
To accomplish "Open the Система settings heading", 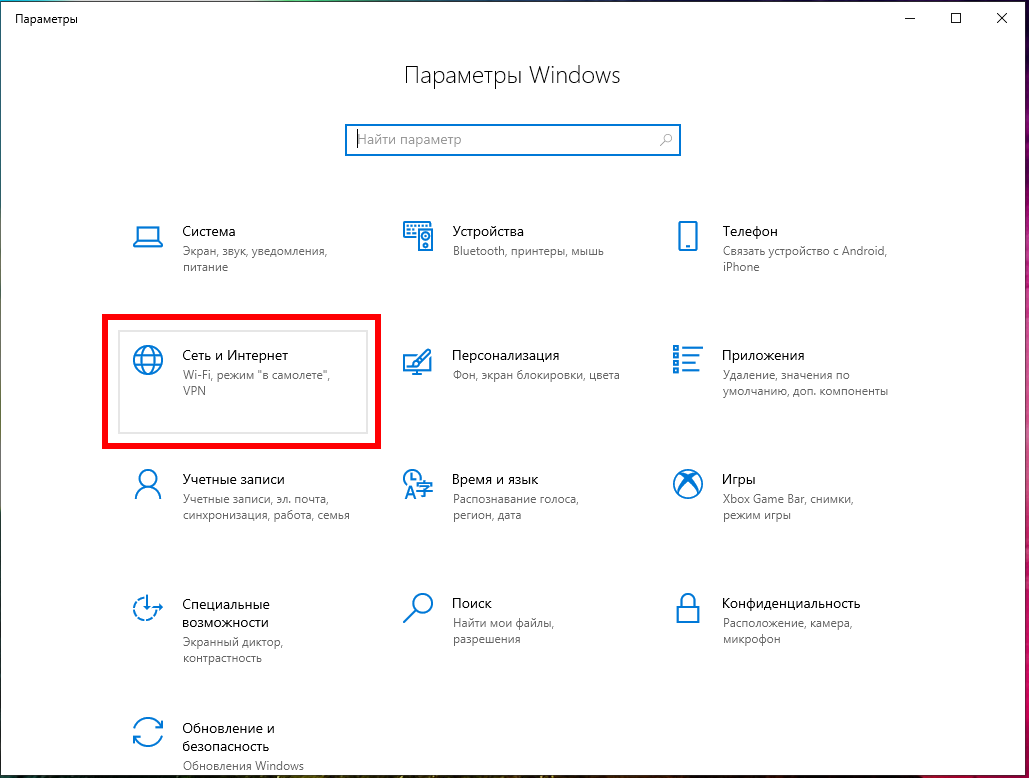I will pyautogui.click(x=209, y=232).
